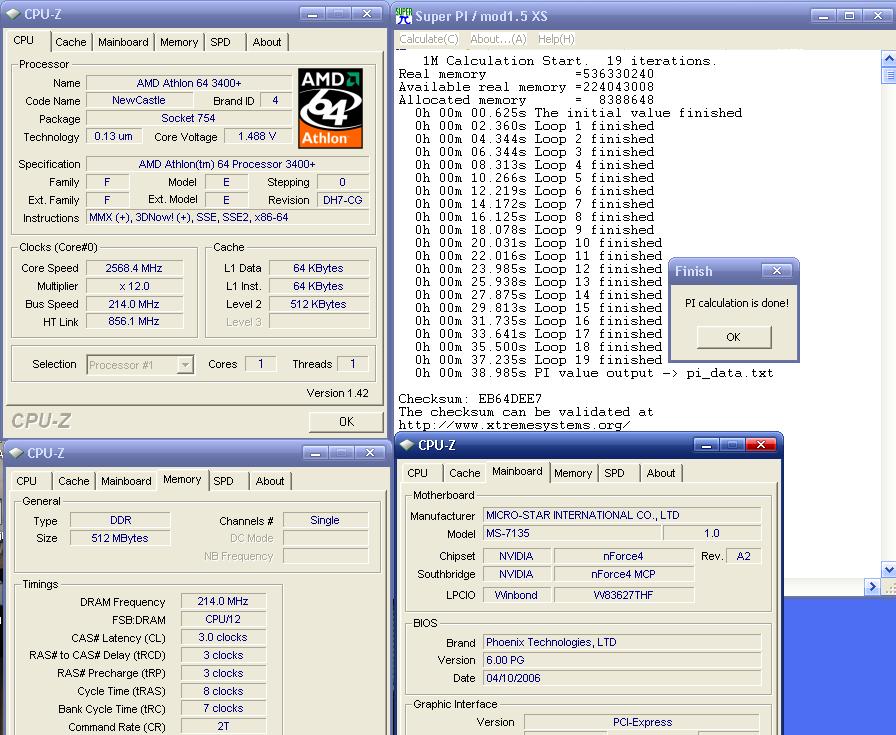Click the LPCIO W83627THF field
Viewport: 896px width, 735px height.
point(623,595)
